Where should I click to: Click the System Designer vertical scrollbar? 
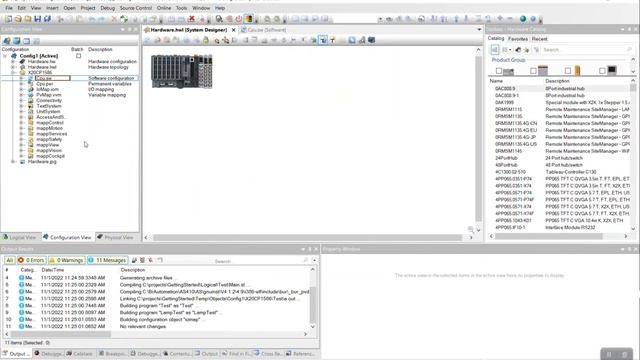[478, 139]
